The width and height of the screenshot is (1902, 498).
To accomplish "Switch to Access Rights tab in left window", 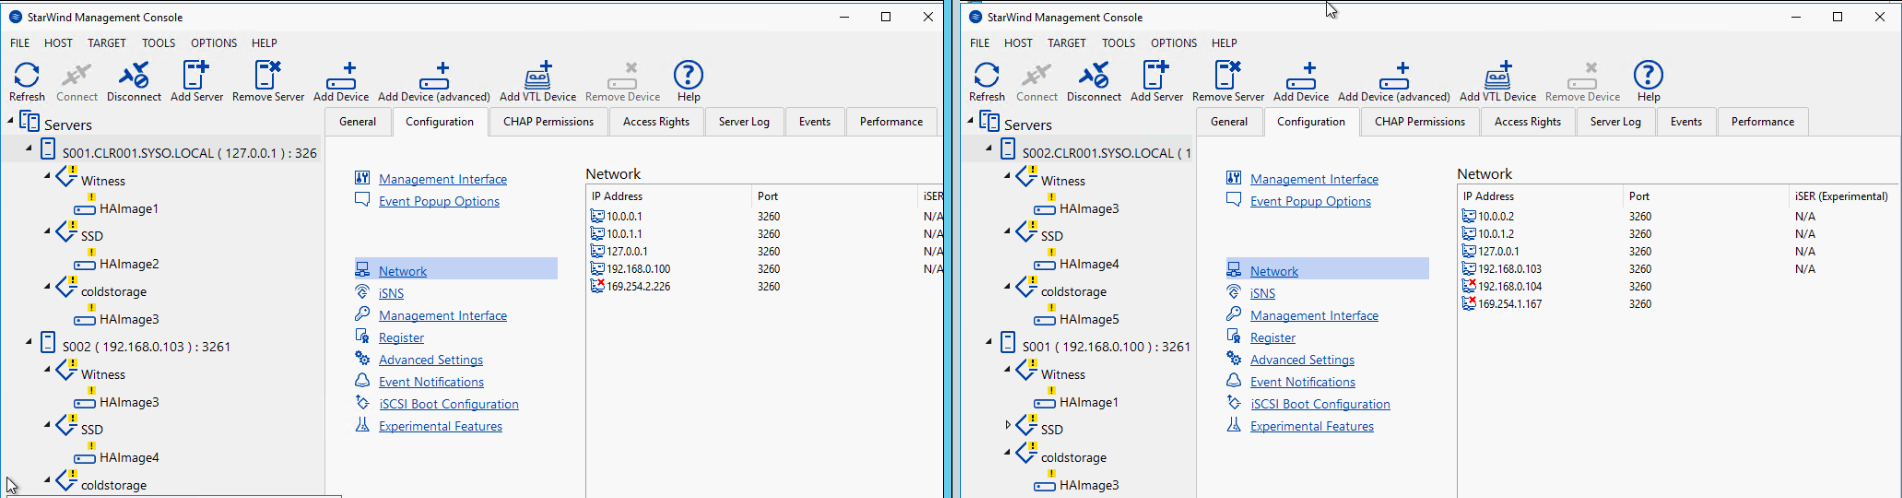I will click(656, 122).
